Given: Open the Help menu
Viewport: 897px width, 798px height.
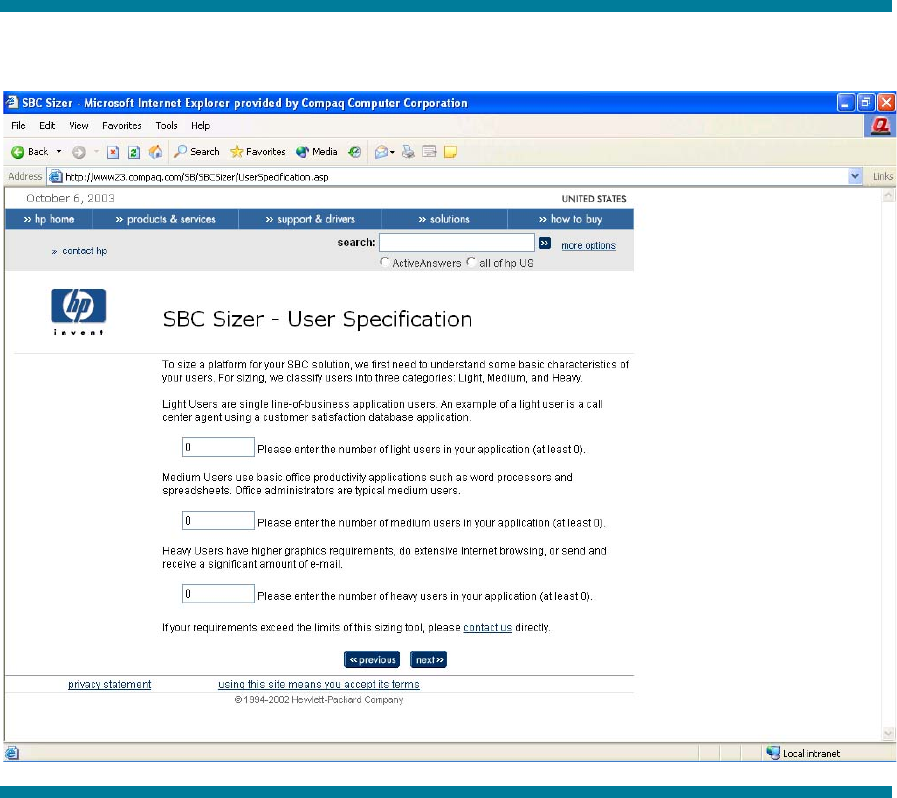Looking at the screenshot, I should pyautogui.click(x=200, y=125).
